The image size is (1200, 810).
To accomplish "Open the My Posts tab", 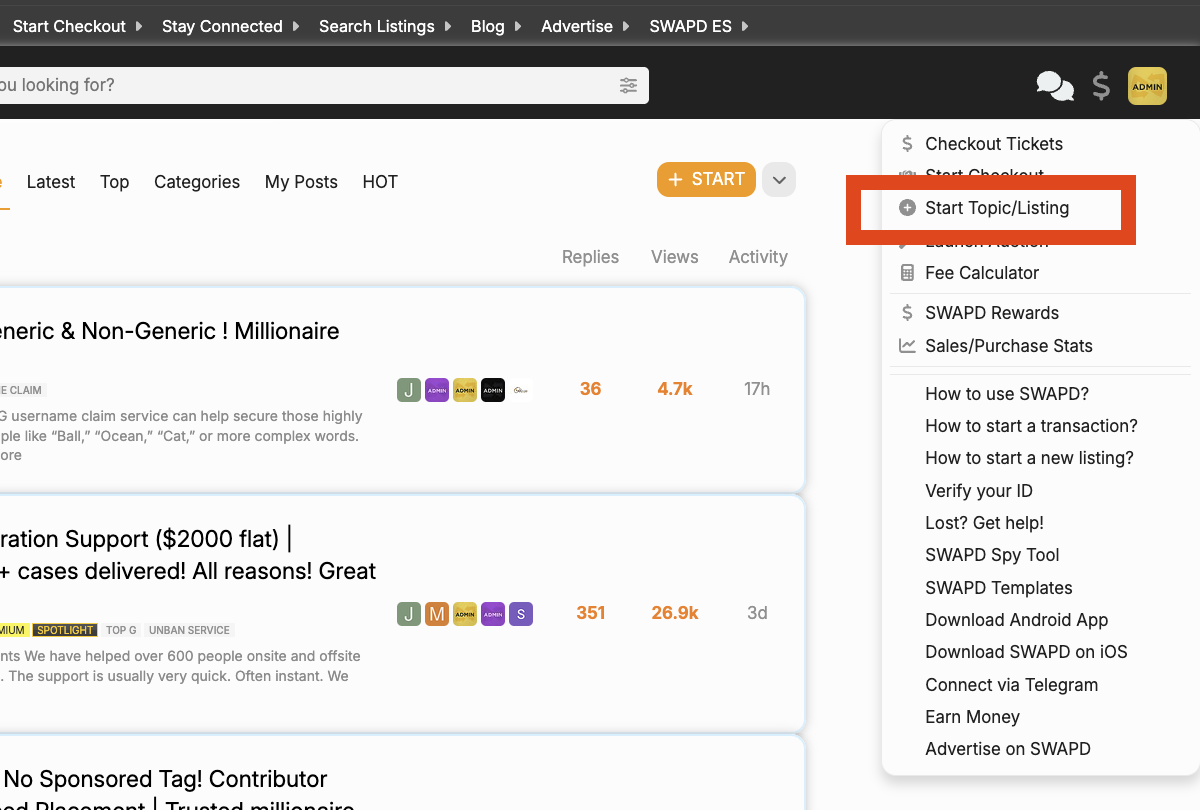I will point(301,182).
